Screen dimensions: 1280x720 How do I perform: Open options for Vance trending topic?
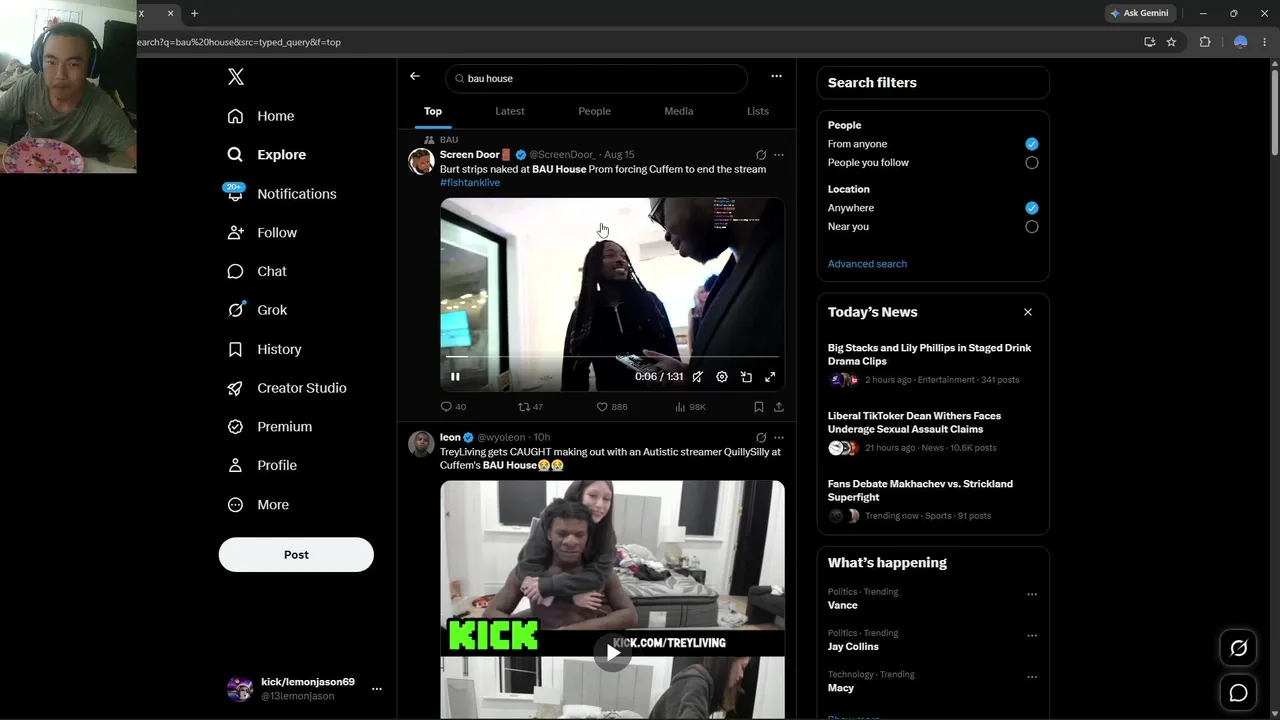click(x=1032, y=594)
